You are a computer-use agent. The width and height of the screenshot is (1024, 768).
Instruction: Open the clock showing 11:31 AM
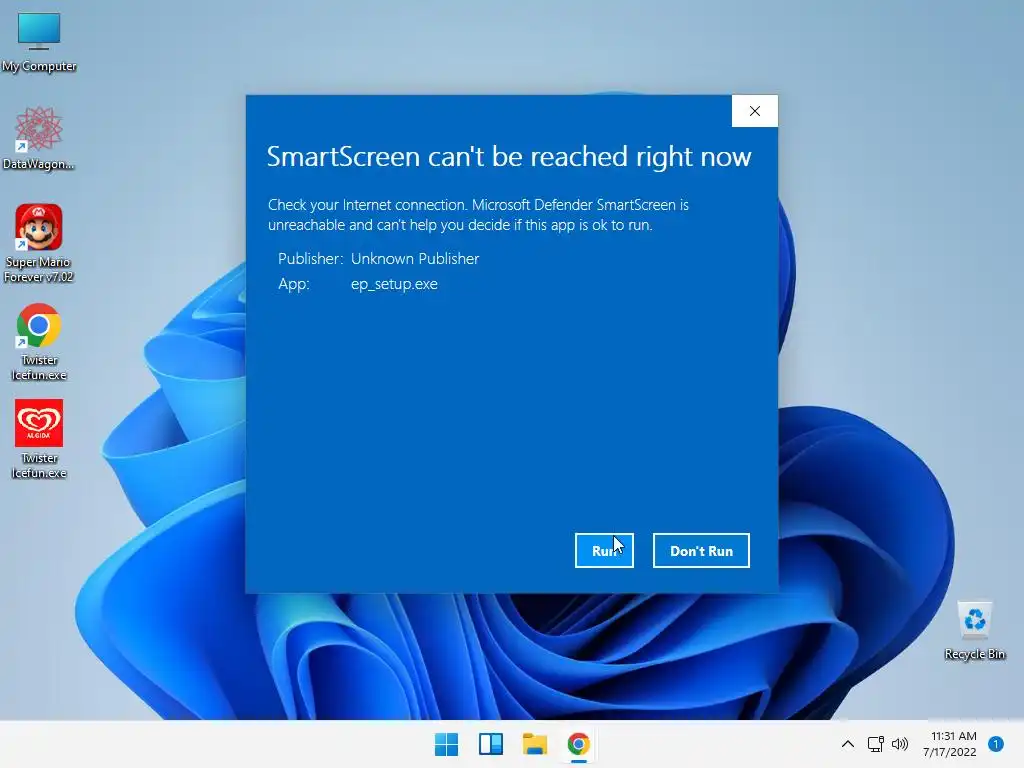click(950, 744)
